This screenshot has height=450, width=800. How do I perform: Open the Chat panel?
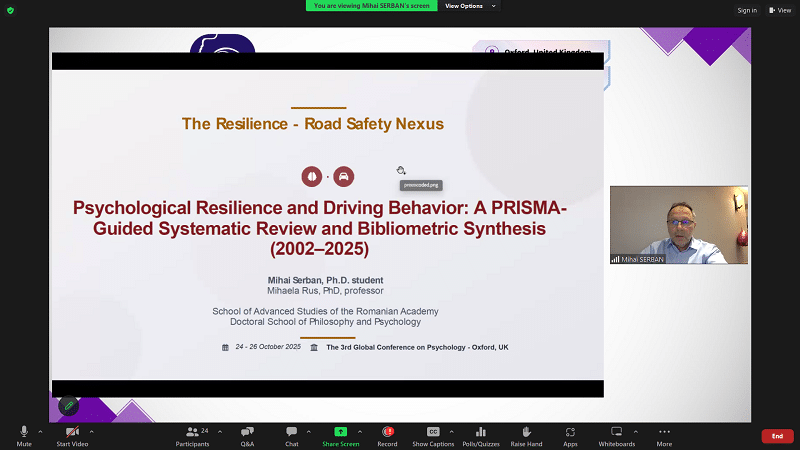pyautogui.click(x=292, y=434)
